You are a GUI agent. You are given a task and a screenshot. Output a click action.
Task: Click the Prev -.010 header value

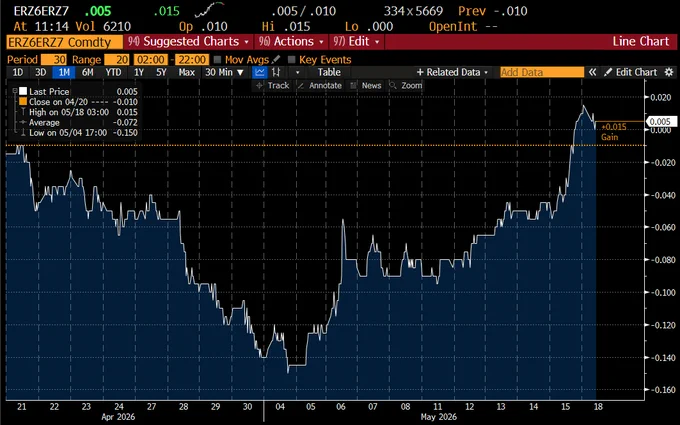tap(493, 11)
